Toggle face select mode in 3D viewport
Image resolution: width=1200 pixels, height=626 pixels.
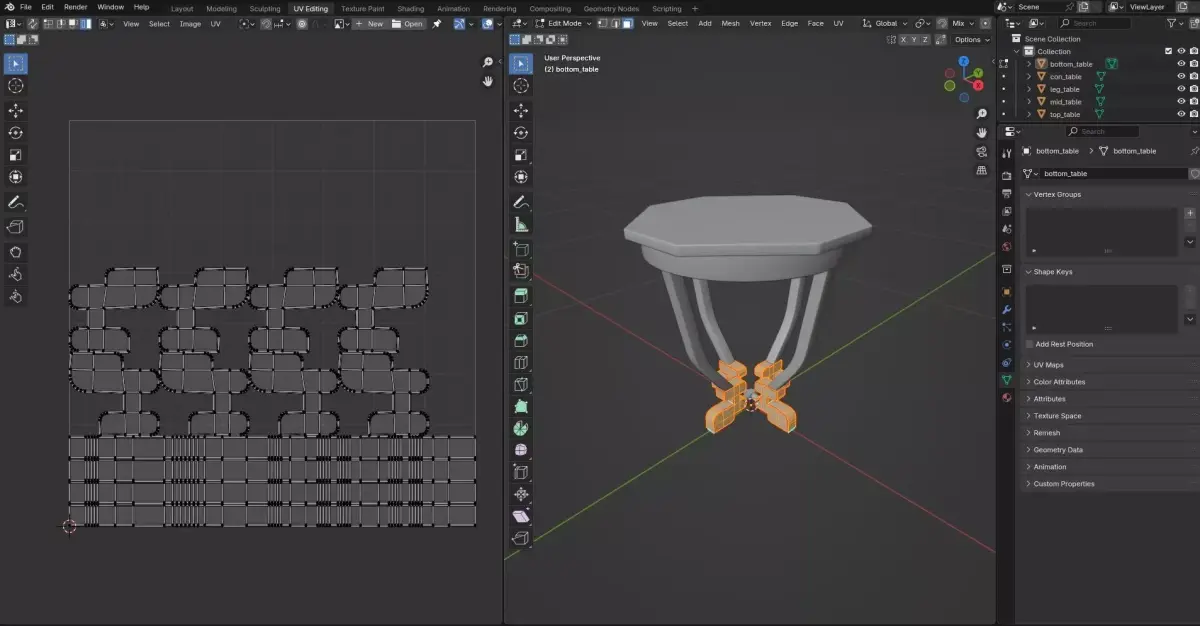click(627, 23)
